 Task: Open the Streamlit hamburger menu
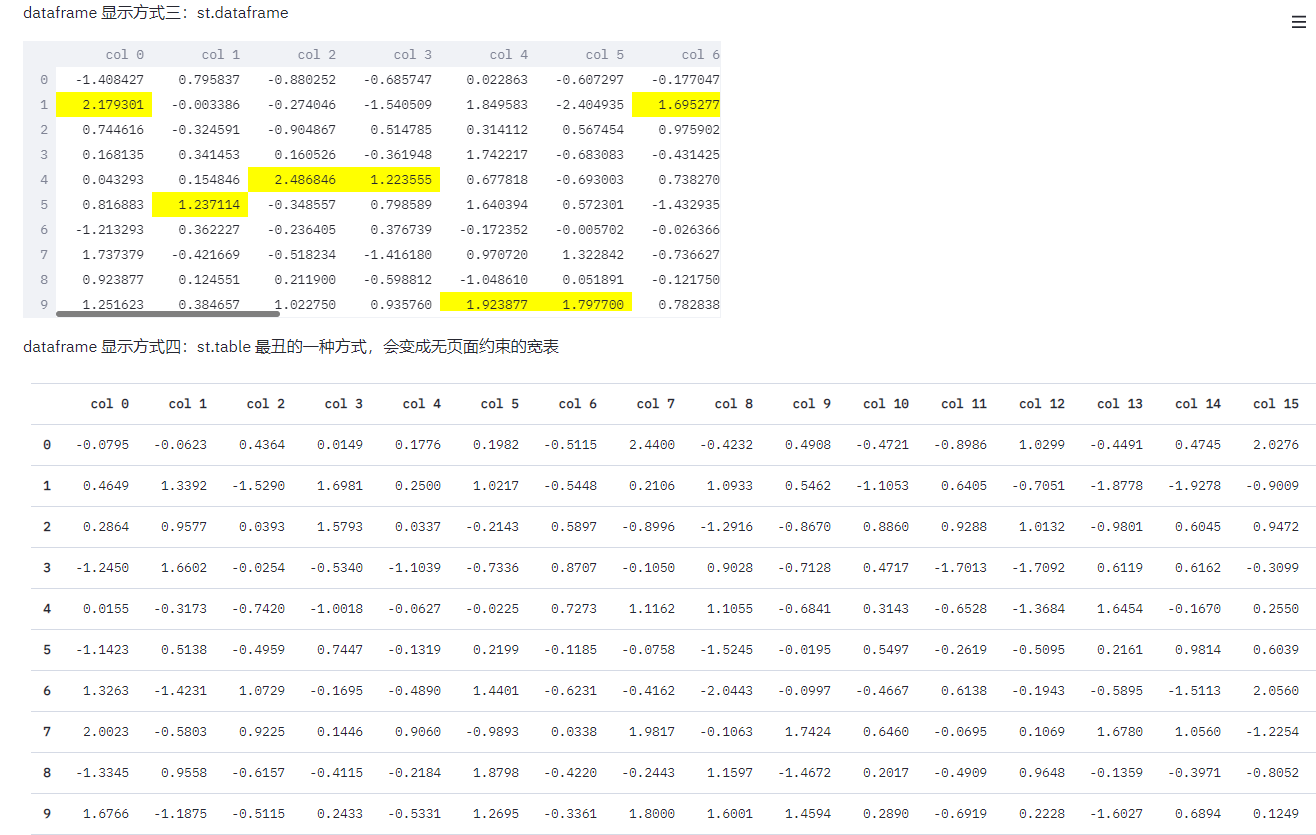[x=1299, y=22]
